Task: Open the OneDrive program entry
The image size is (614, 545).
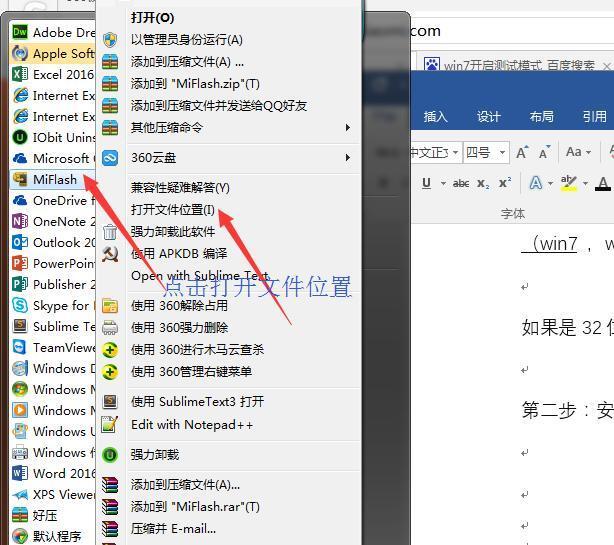Action: coord(53,200)
